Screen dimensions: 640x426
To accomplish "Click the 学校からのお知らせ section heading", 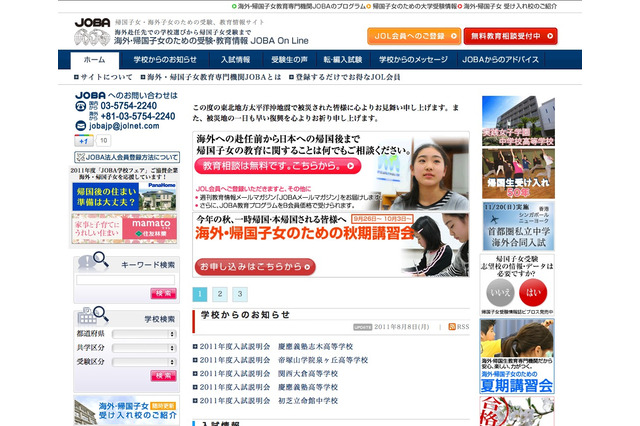I will [245, 315].
